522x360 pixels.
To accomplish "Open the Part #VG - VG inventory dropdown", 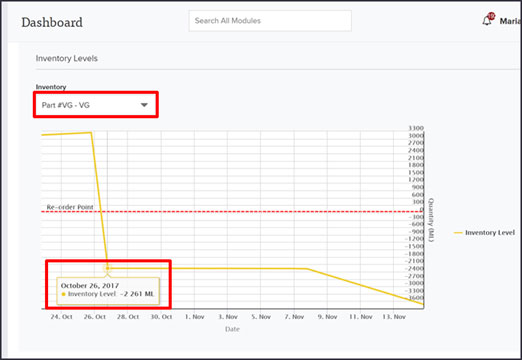I will (96, 105).
